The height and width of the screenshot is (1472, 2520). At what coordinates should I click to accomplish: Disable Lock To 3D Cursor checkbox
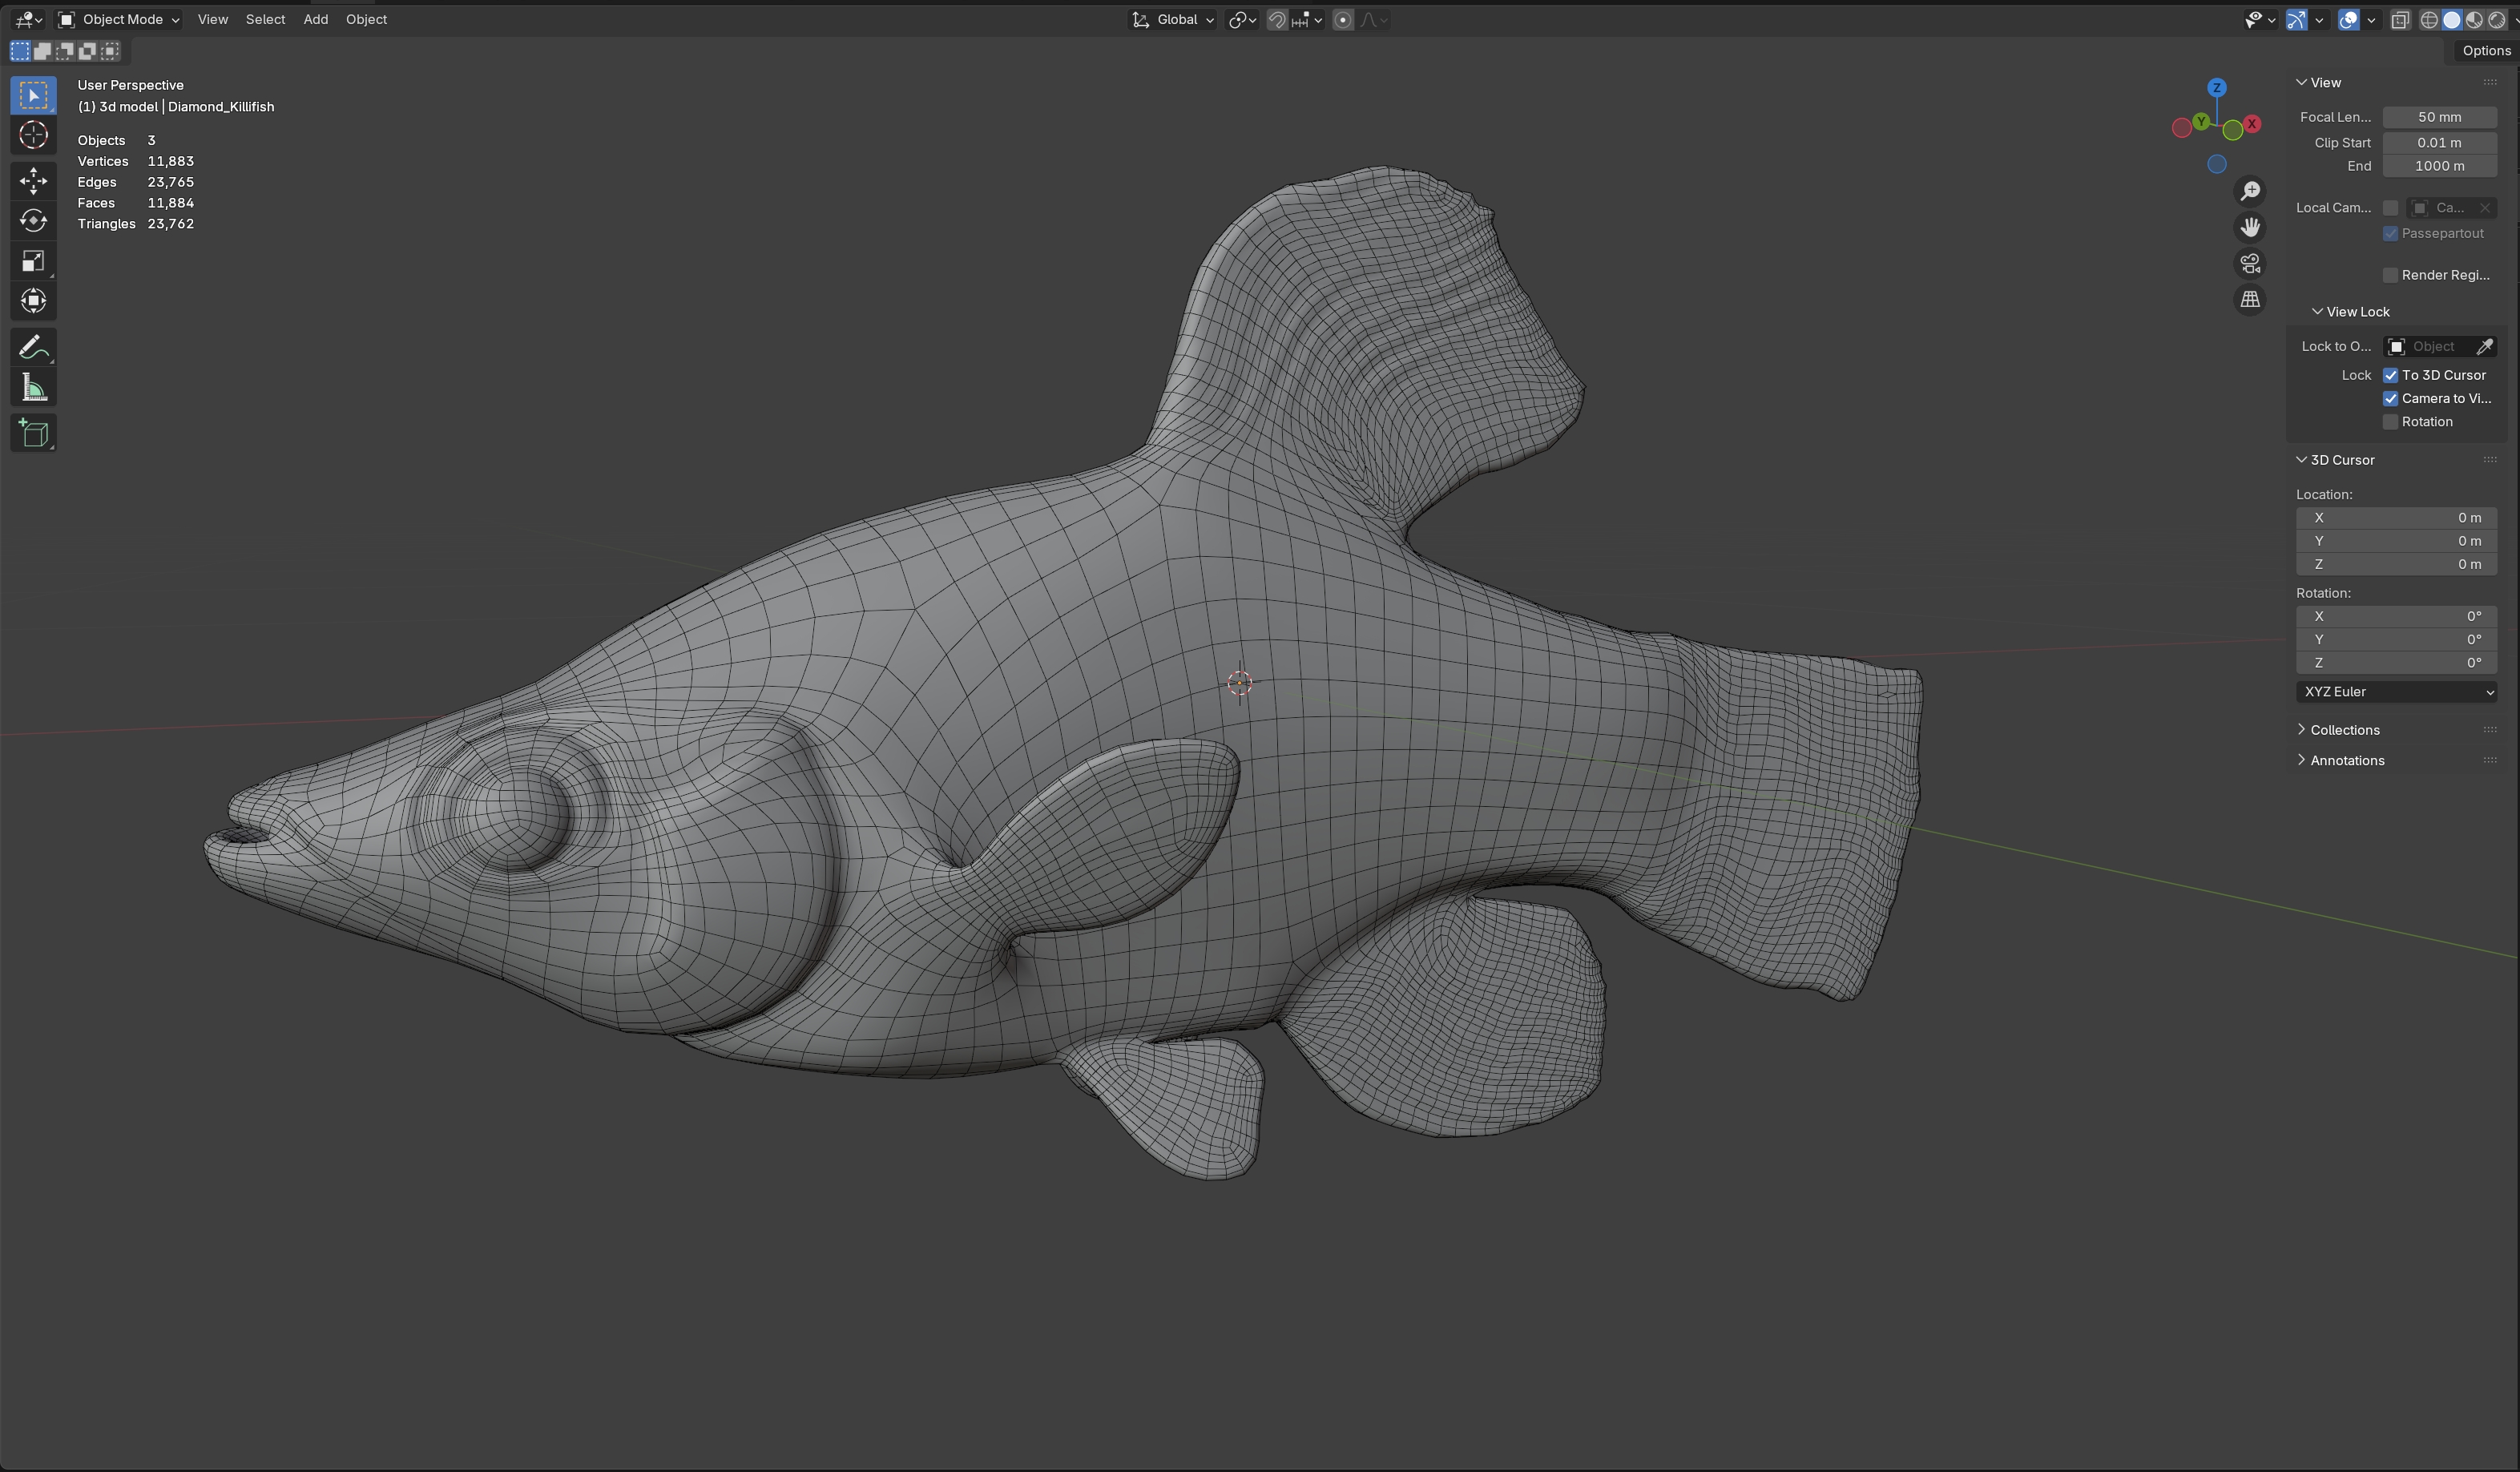2390,375
